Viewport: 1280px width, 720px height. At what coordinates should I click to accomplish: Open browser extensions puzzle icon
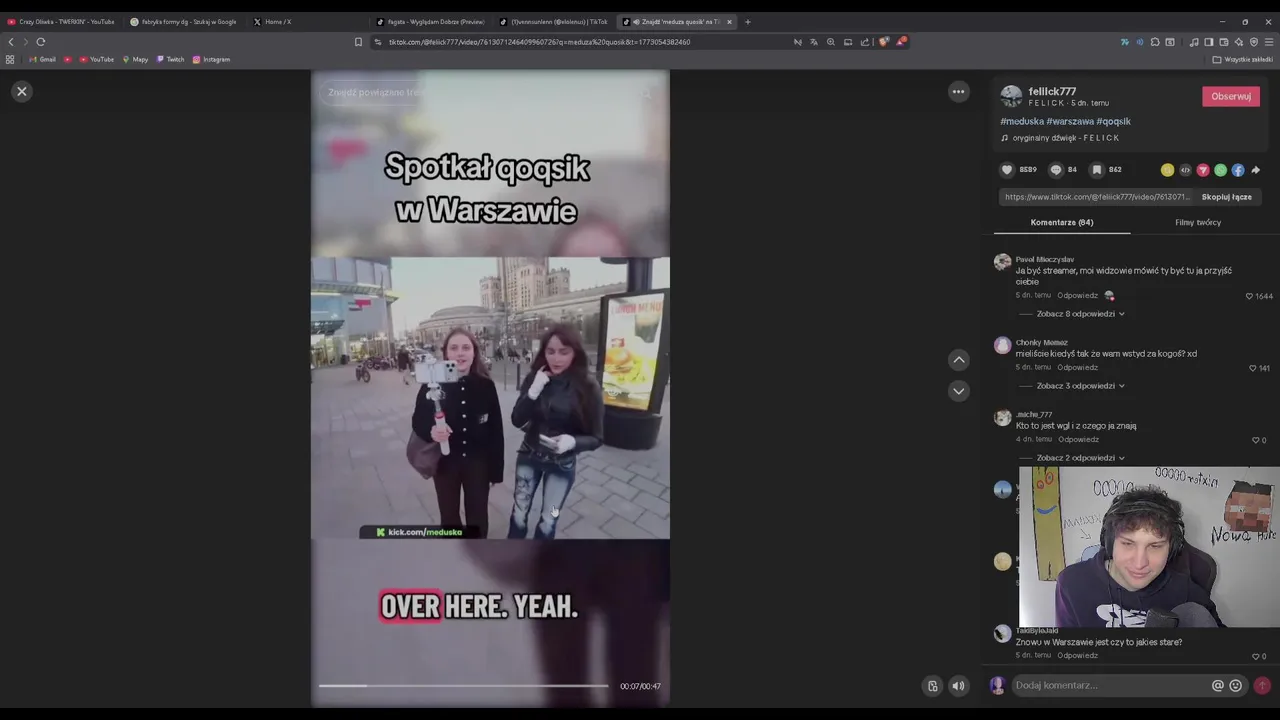coord(1155,42)
